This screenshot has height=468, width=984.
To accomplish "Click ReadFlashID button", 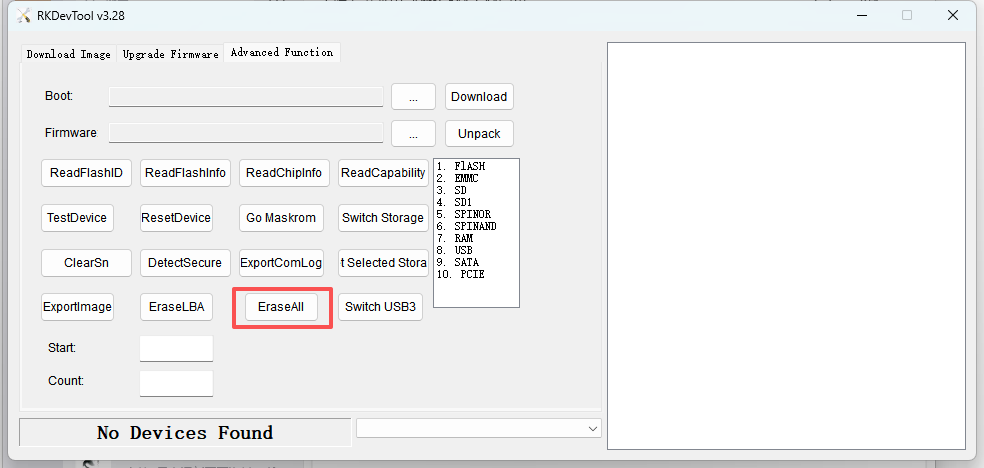I will pos(86,173).
